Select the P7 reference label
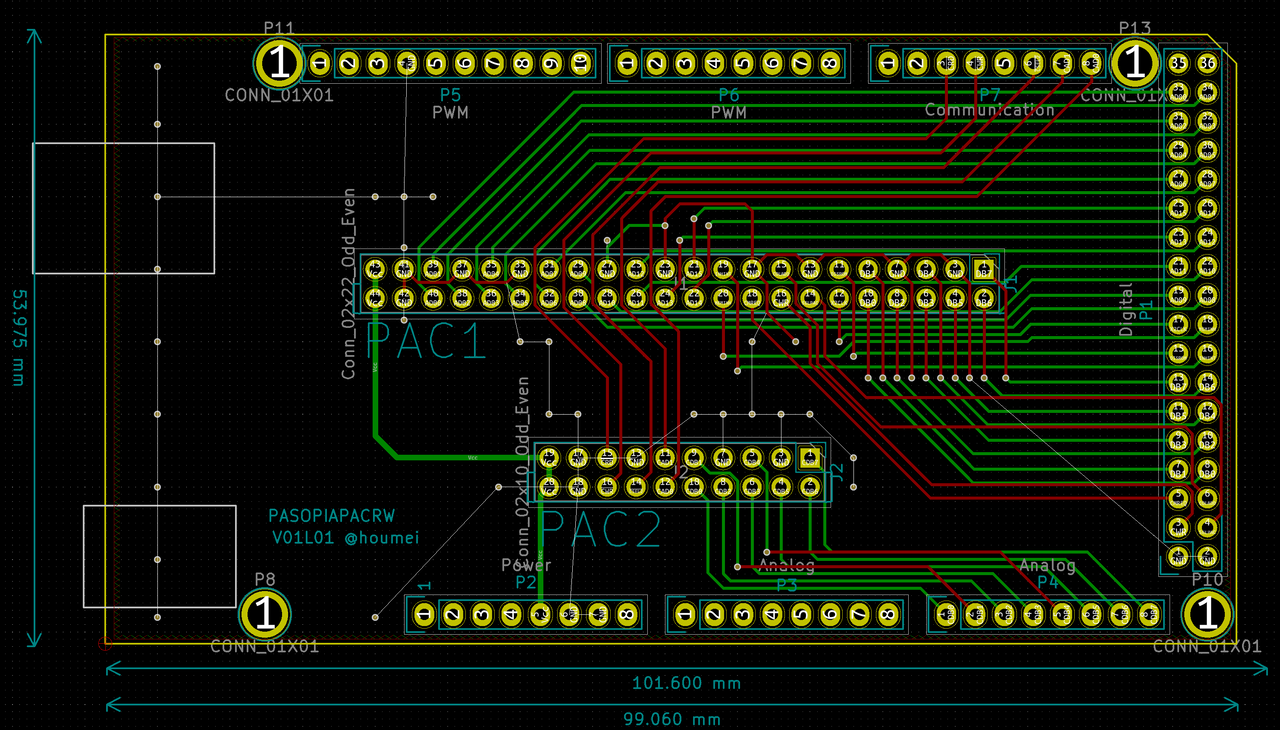Image resolution: width=1280 pixels, height=730 pixels. pyautogui.click(x=990, y=95)
